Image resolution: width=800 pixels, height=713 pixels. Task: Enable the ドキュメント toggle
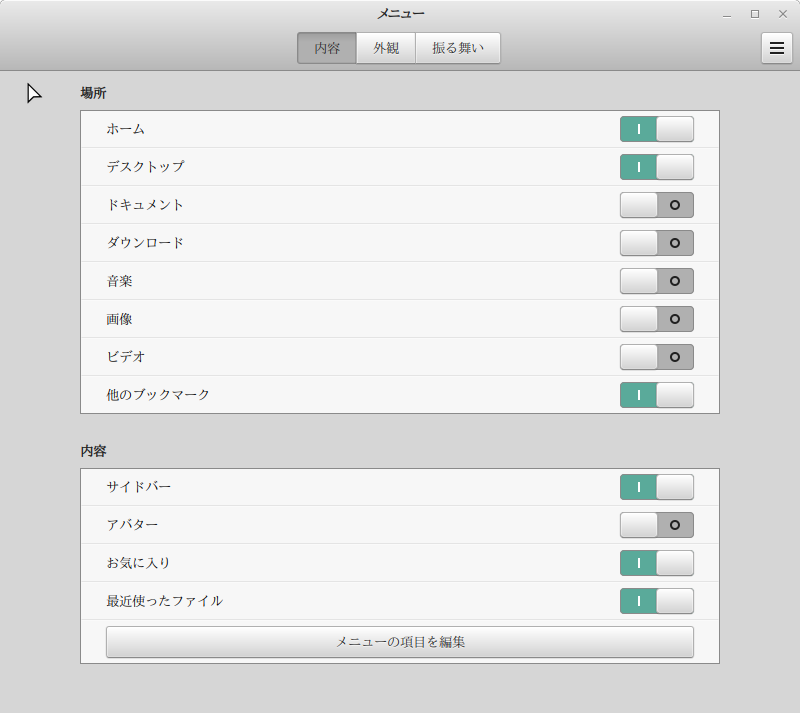point(656,205)
